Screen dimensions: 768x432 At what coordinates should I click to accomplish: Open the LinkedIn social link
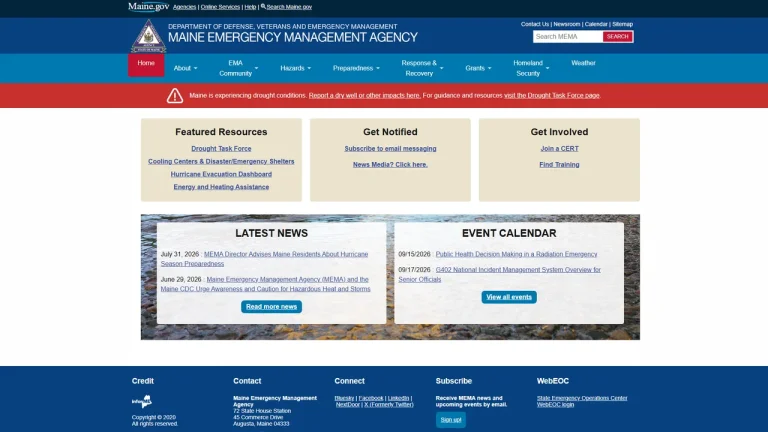tap(398, 398)
